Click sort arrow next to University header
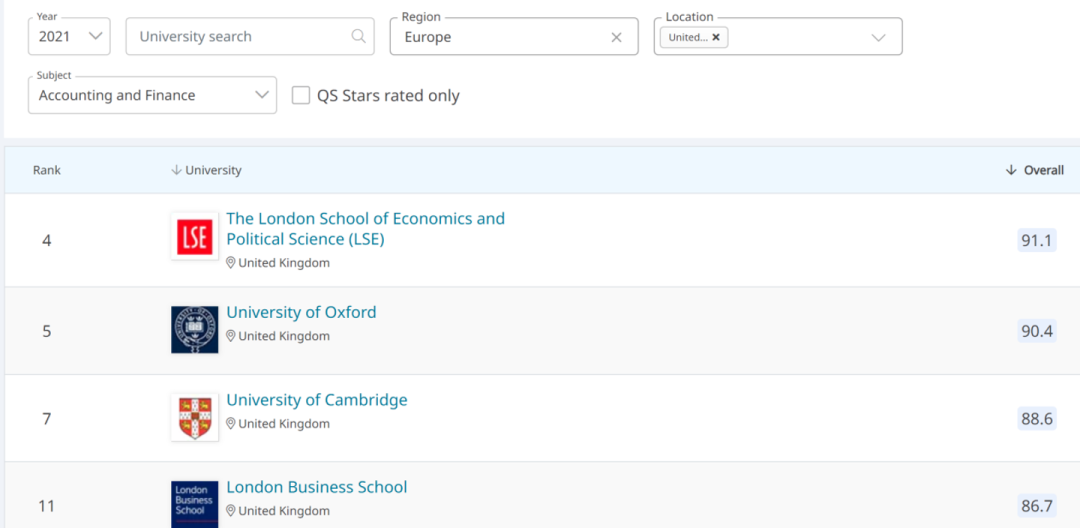 click(176, 170)
